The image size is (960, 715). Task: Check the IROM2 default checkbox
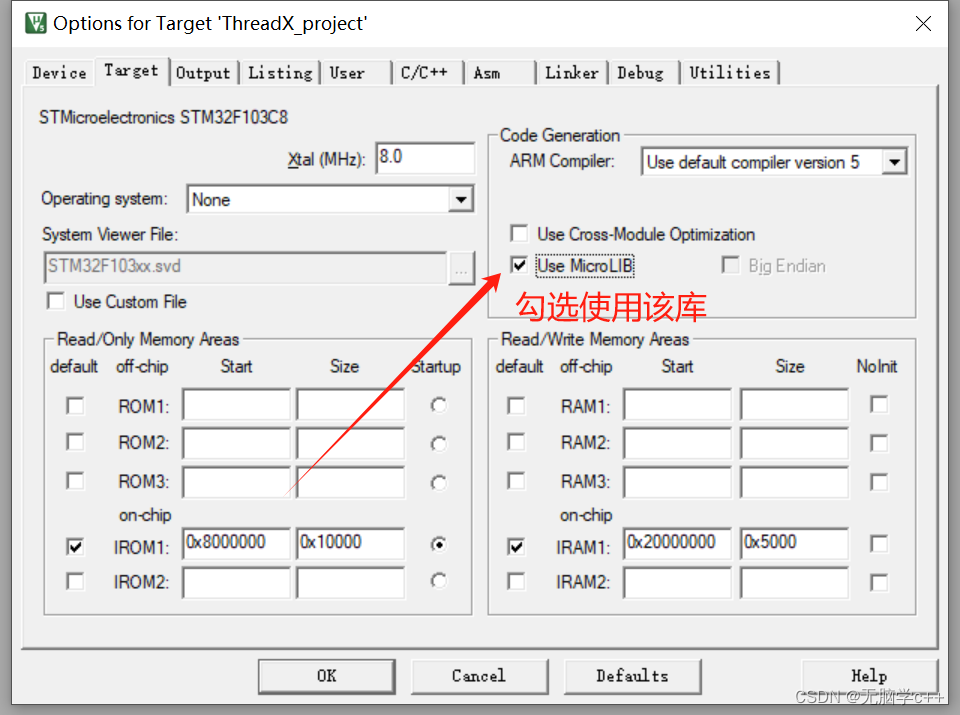[x=75, y=581]
